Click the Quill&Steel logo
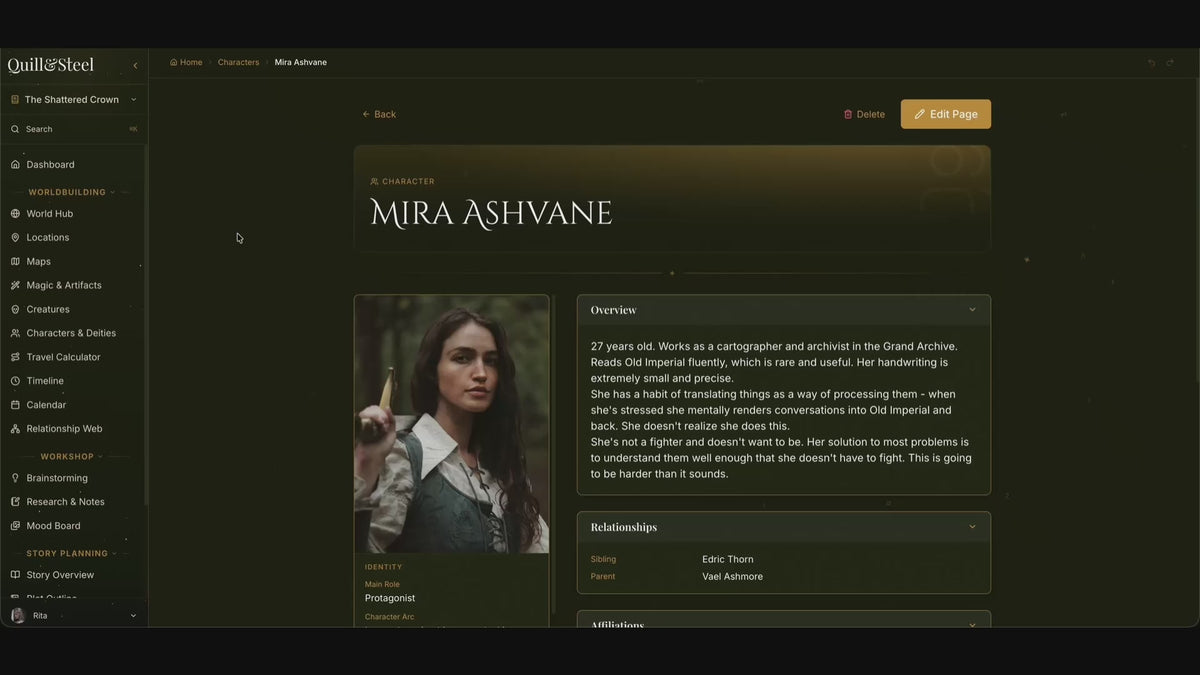The image size is (1200, 675). [x=51, y=65]
